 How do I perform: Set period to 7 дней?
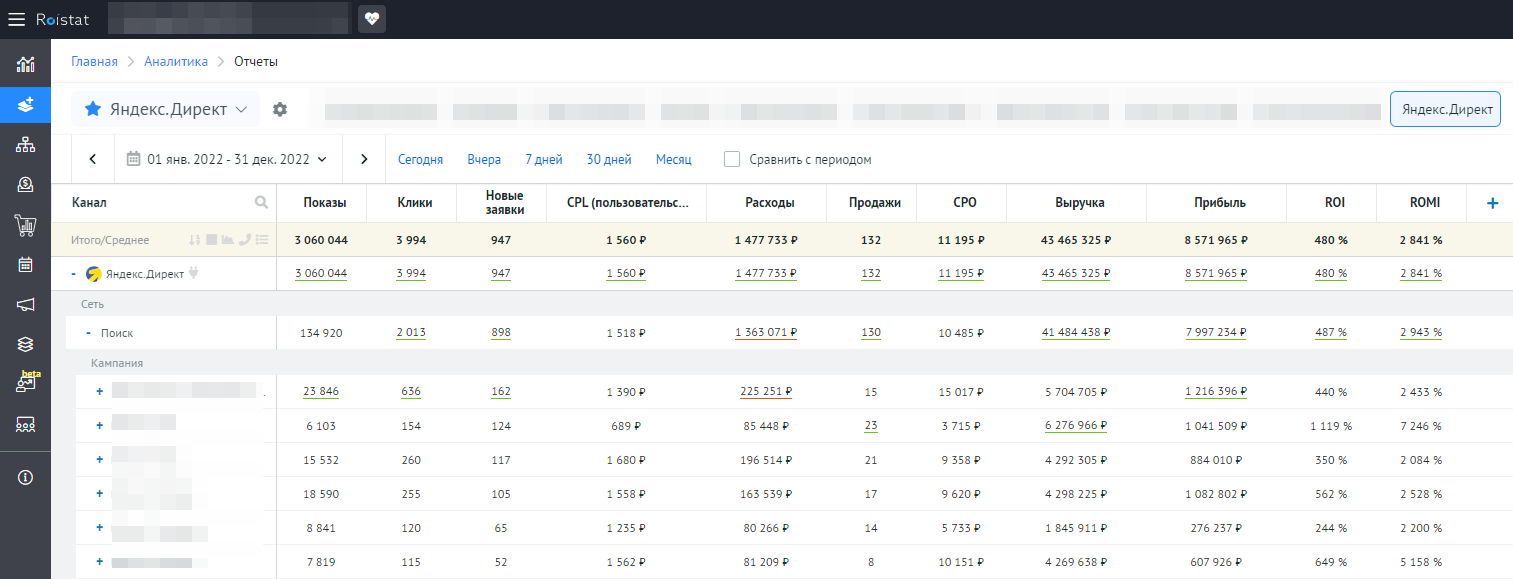(544, 159)
